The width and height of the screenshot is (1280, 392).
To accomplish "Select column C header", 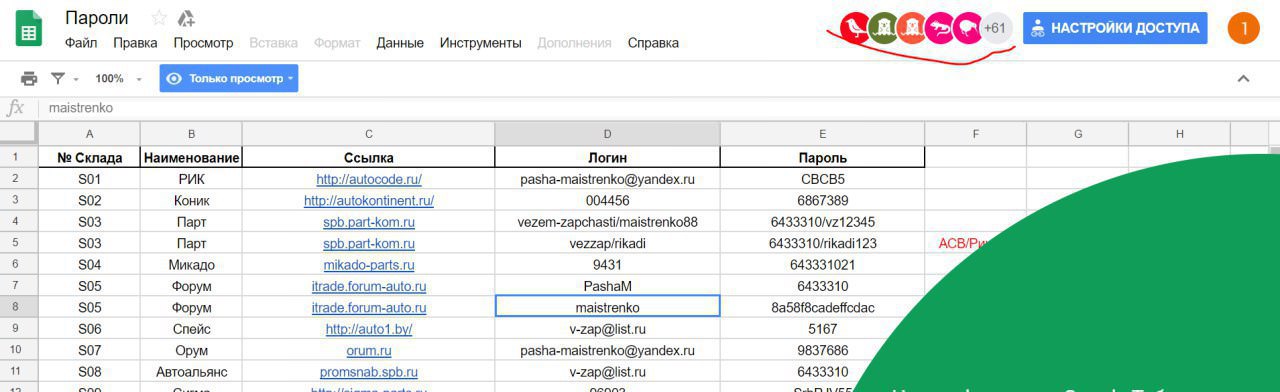I will 369,134.
